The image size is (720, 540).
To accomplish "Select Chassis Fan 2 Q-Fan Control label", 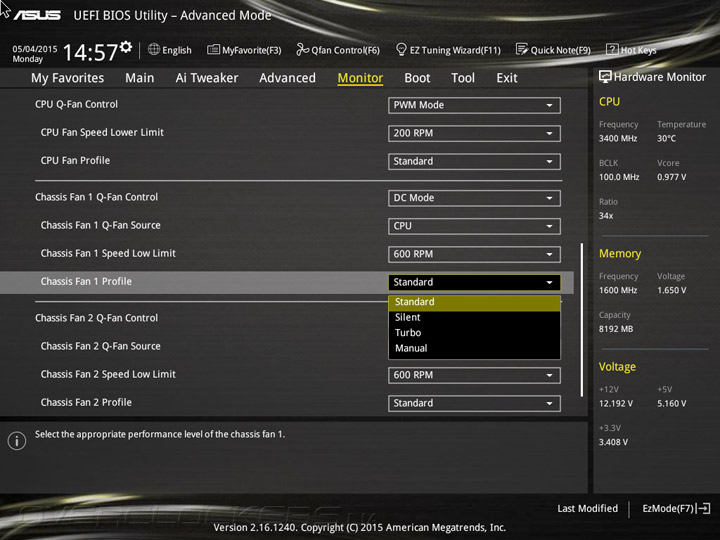I will 96,318.
